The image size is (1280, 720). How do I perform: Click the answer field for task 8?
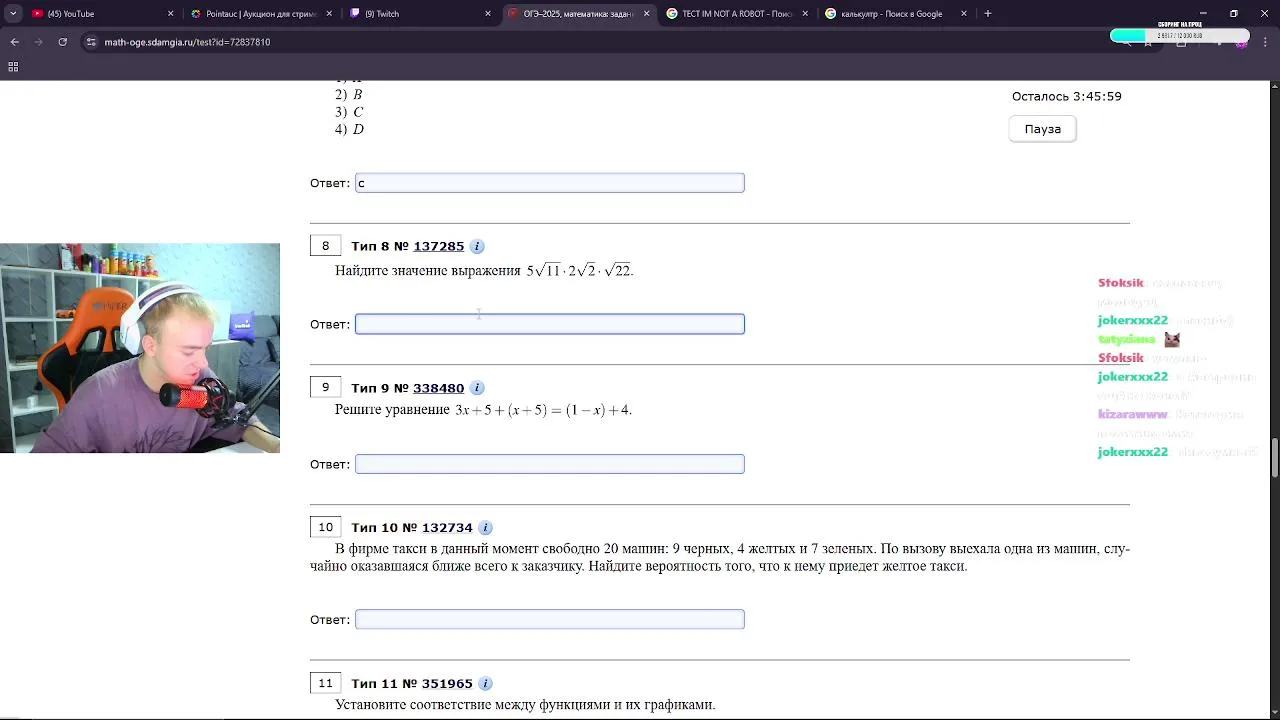tap(550, 324)
